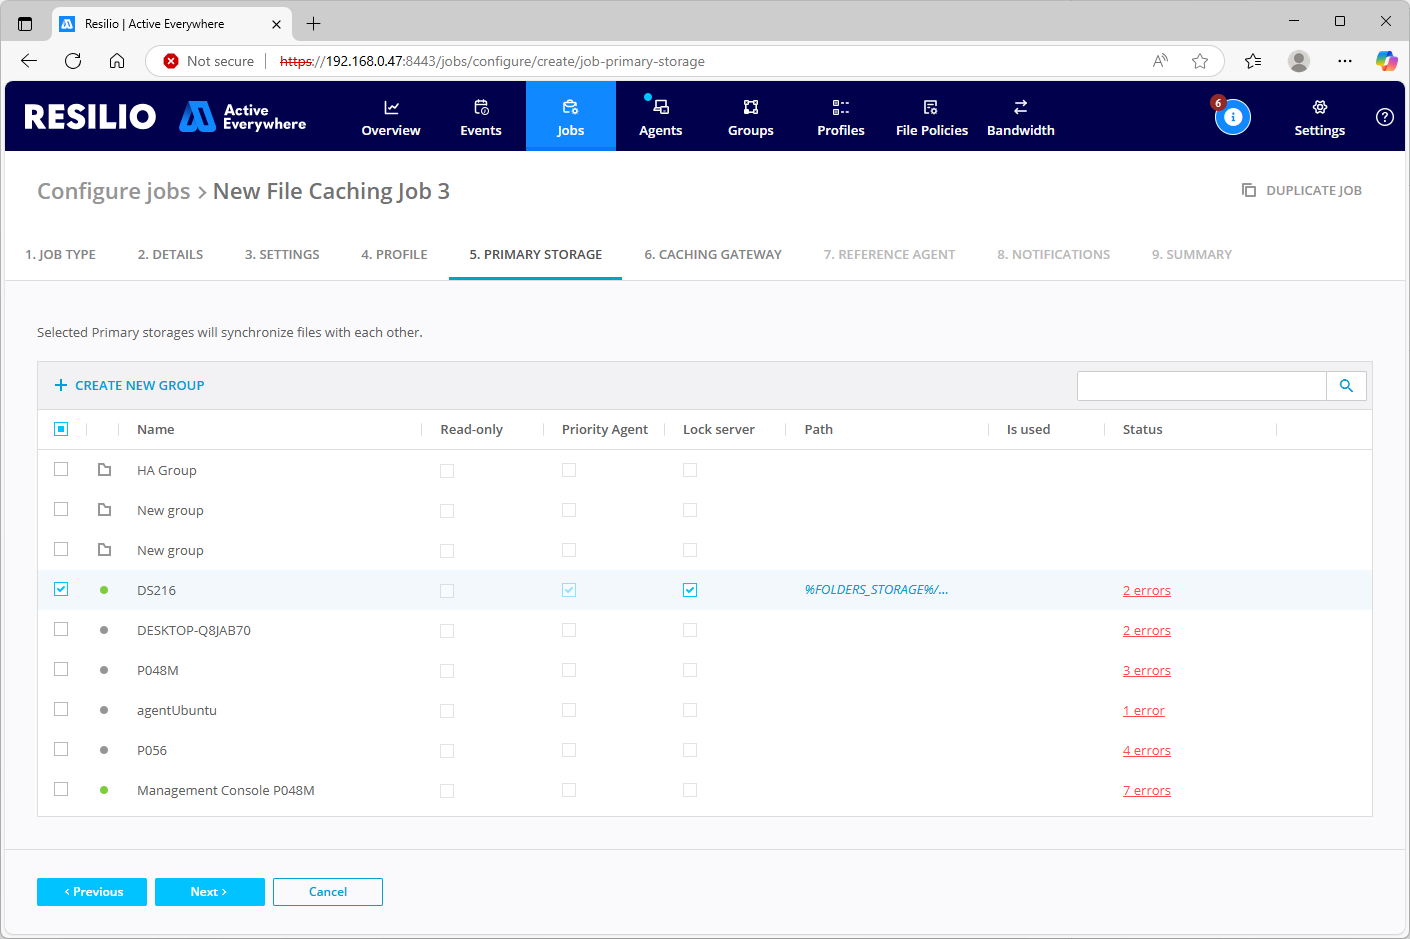Open the Bandwidth section
This screenshot has width=1410, height=939.
1020,117
